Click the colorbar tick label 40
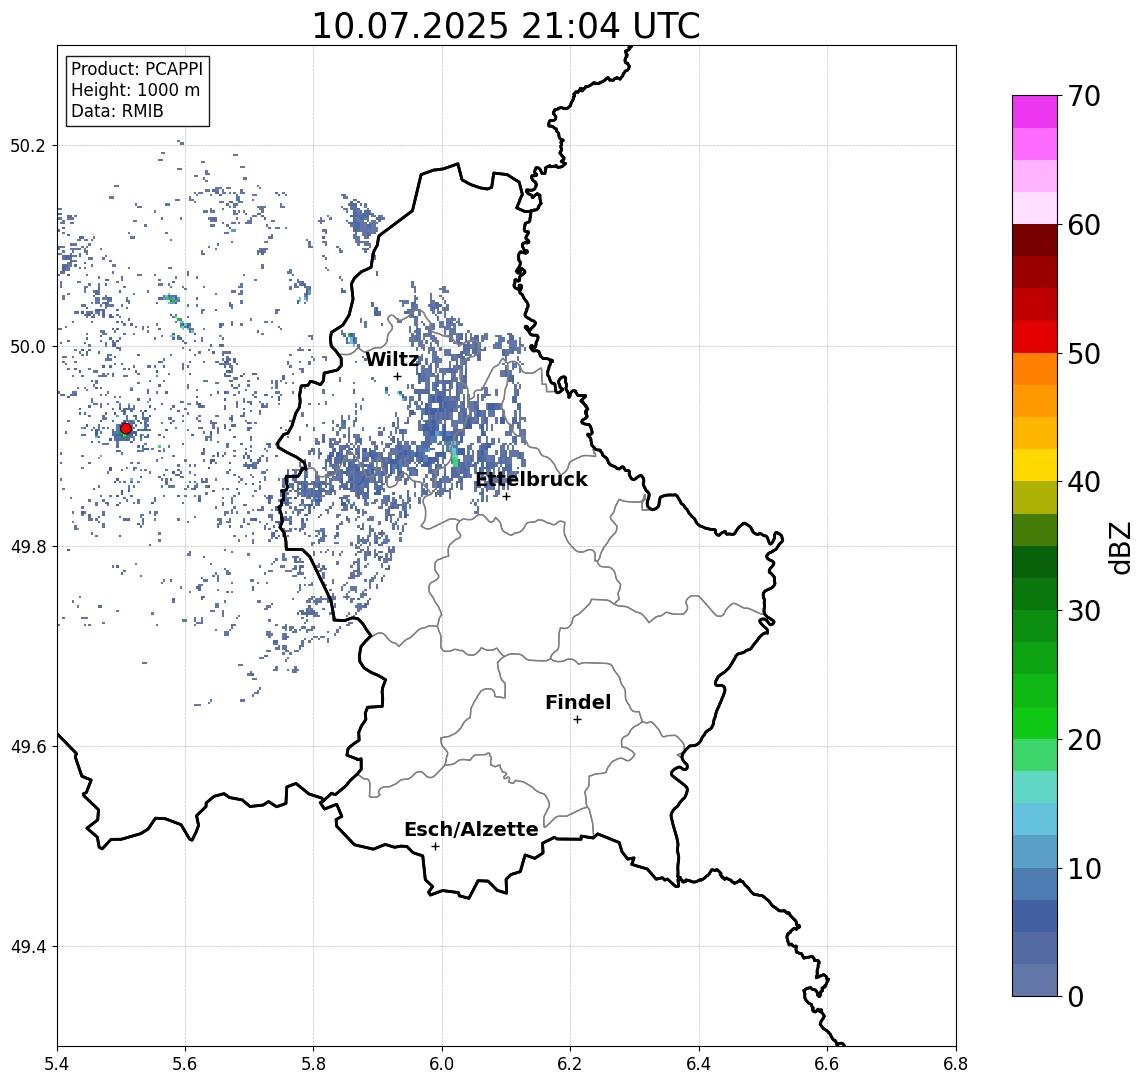The width and height of the screenshot is (1145, 1084). (x=1084, y=482)
